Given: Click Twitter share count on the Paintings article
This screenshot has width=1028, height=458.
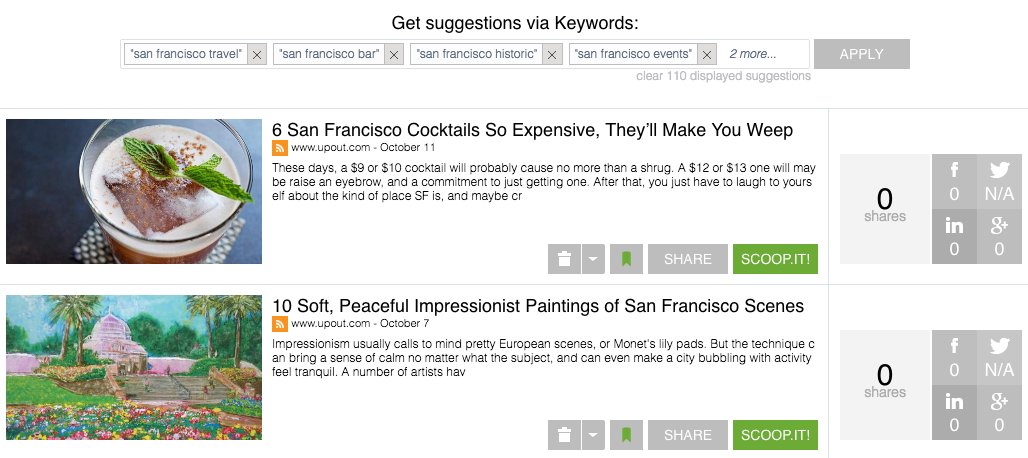Looking at the screenshot, I should pyautogui.click(x=998, y=358).
